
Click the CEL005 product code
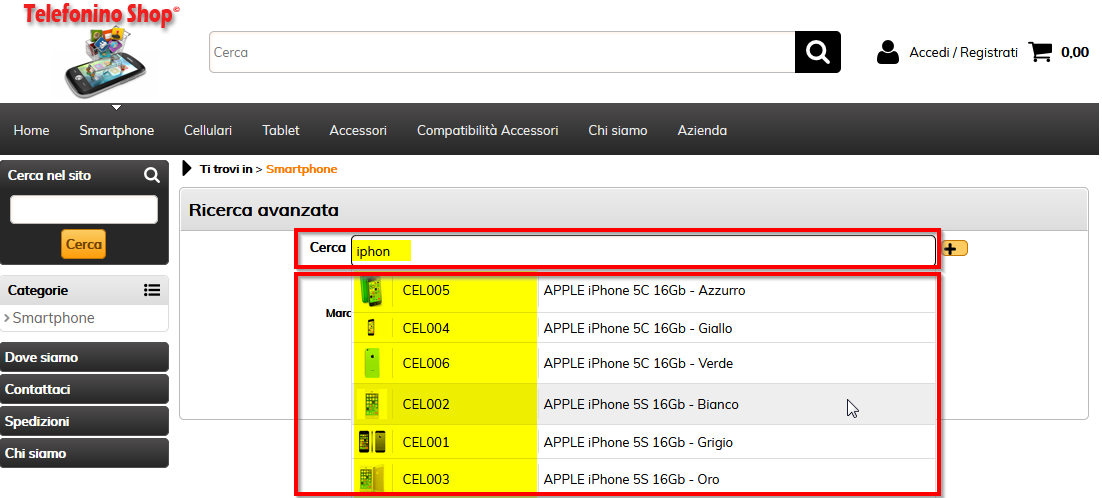click(426, 290)
